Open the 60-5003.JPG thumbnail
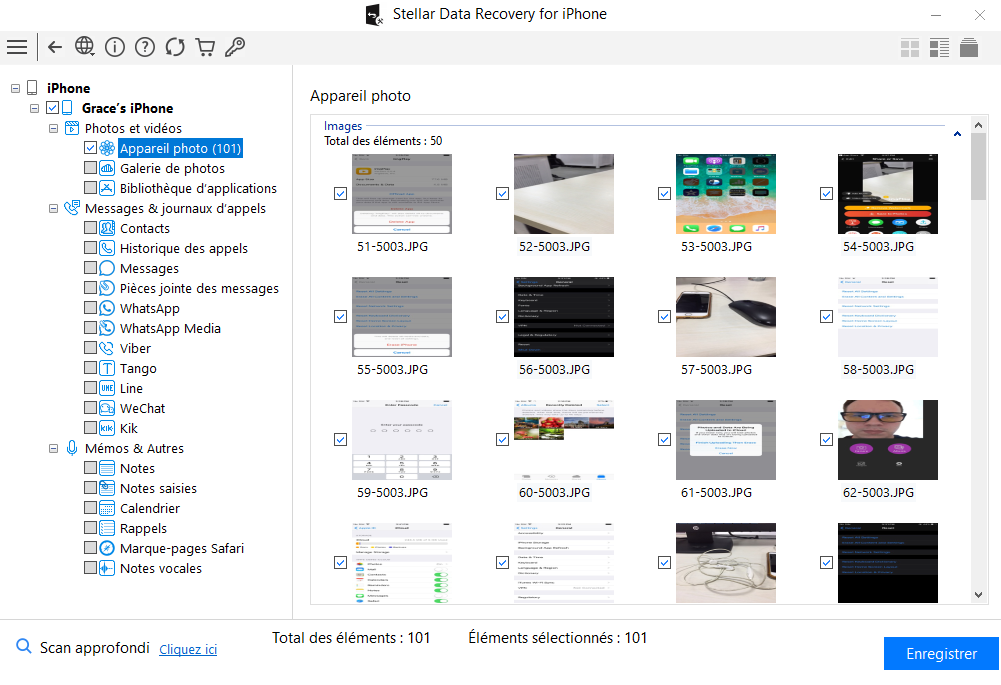 564,440
